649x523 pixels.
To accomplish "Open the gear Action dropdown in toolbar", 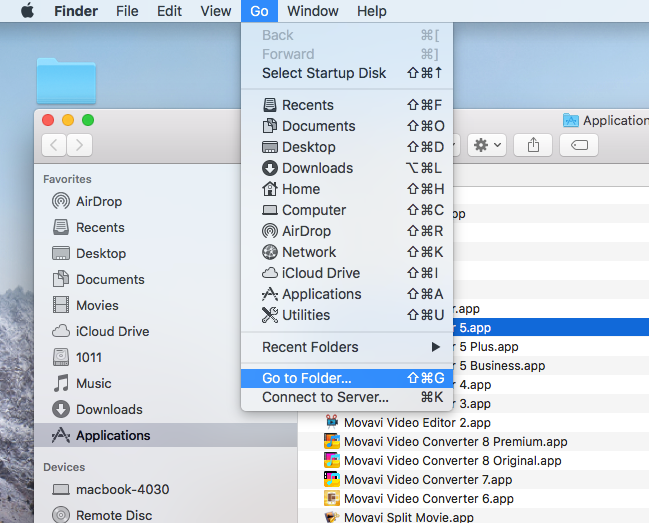I will click(487, 145).
